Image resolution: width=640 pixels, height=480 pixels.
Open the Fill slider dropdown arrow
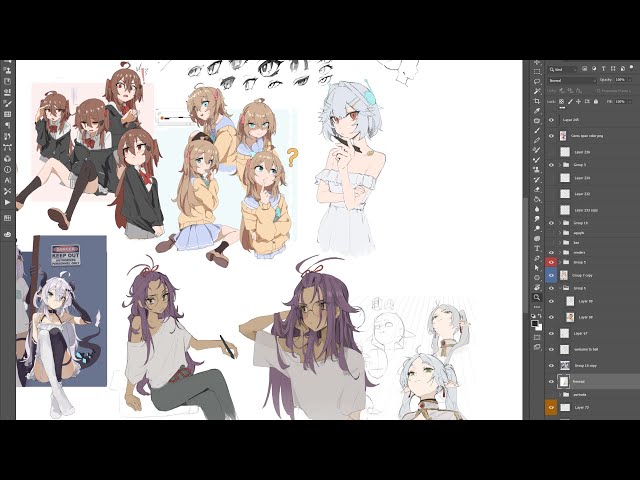(x=630, y=101)
